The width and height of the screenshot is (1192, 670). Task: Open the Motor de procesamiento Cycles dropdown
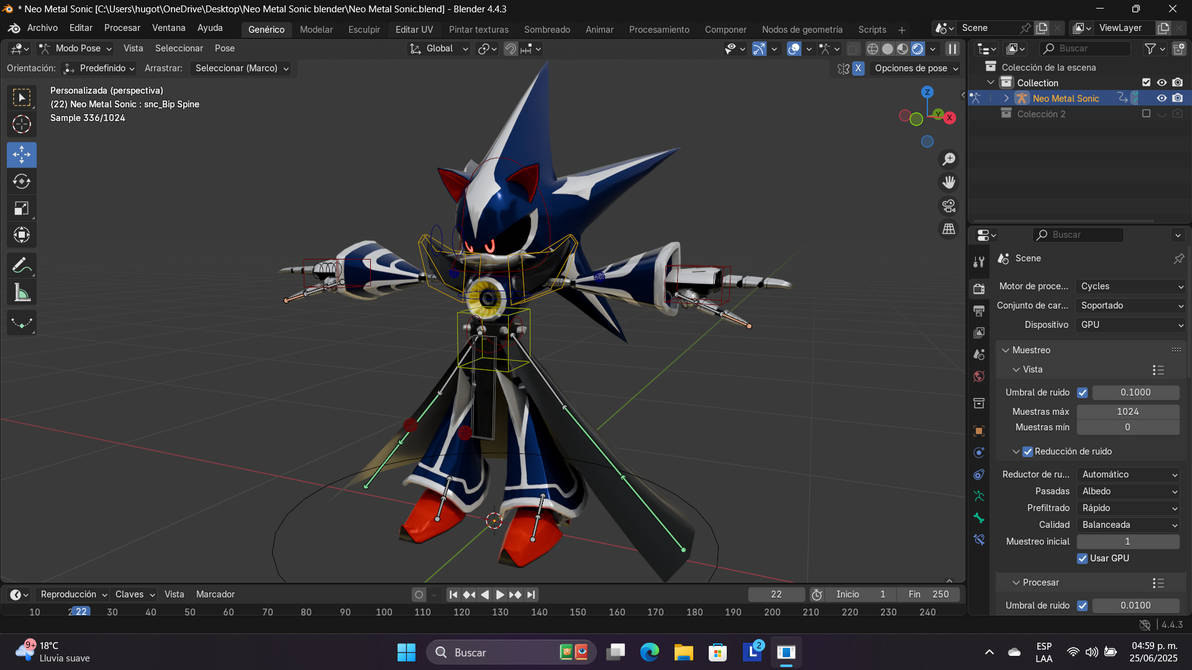[x=1131, y=287]
